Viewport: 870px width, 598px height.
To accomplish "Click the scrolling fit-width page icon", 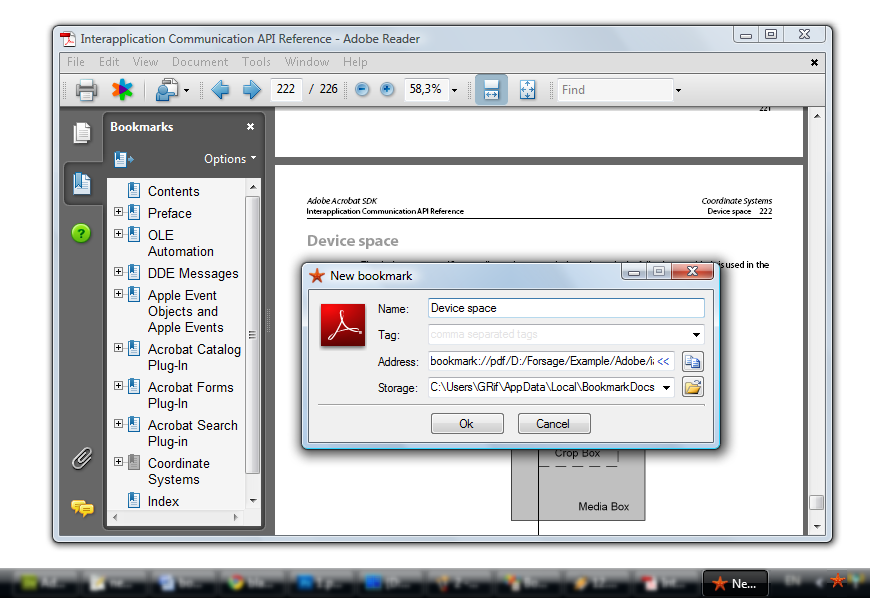I will click(x=492, y=89).
